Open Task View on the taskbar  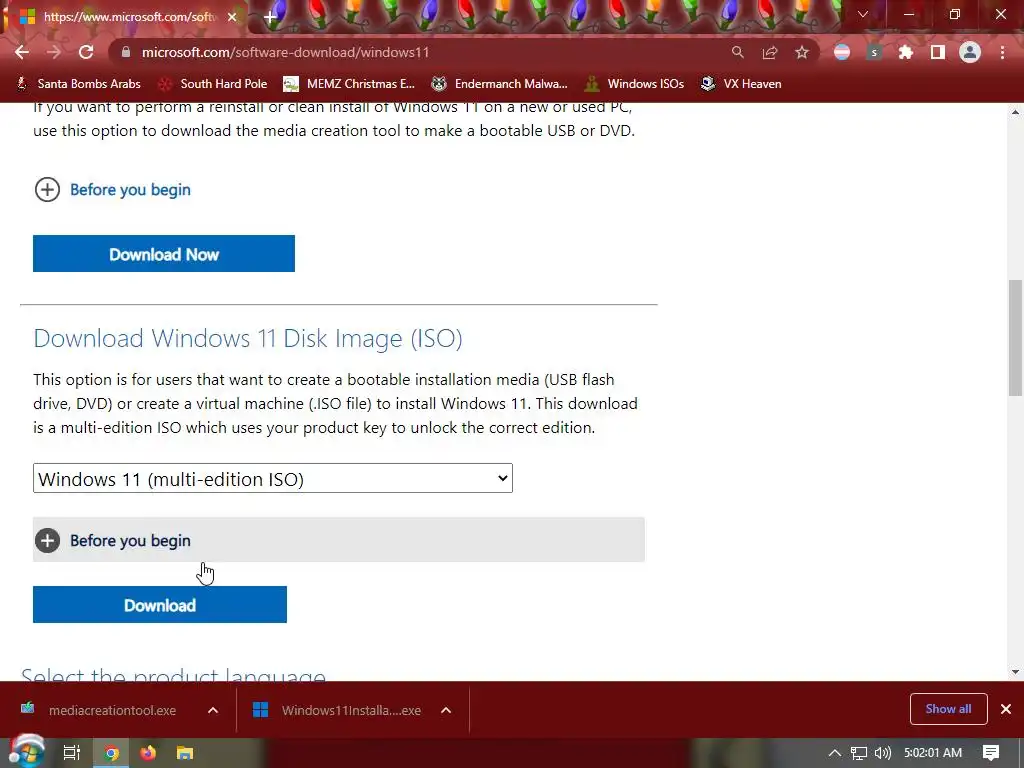71,753
